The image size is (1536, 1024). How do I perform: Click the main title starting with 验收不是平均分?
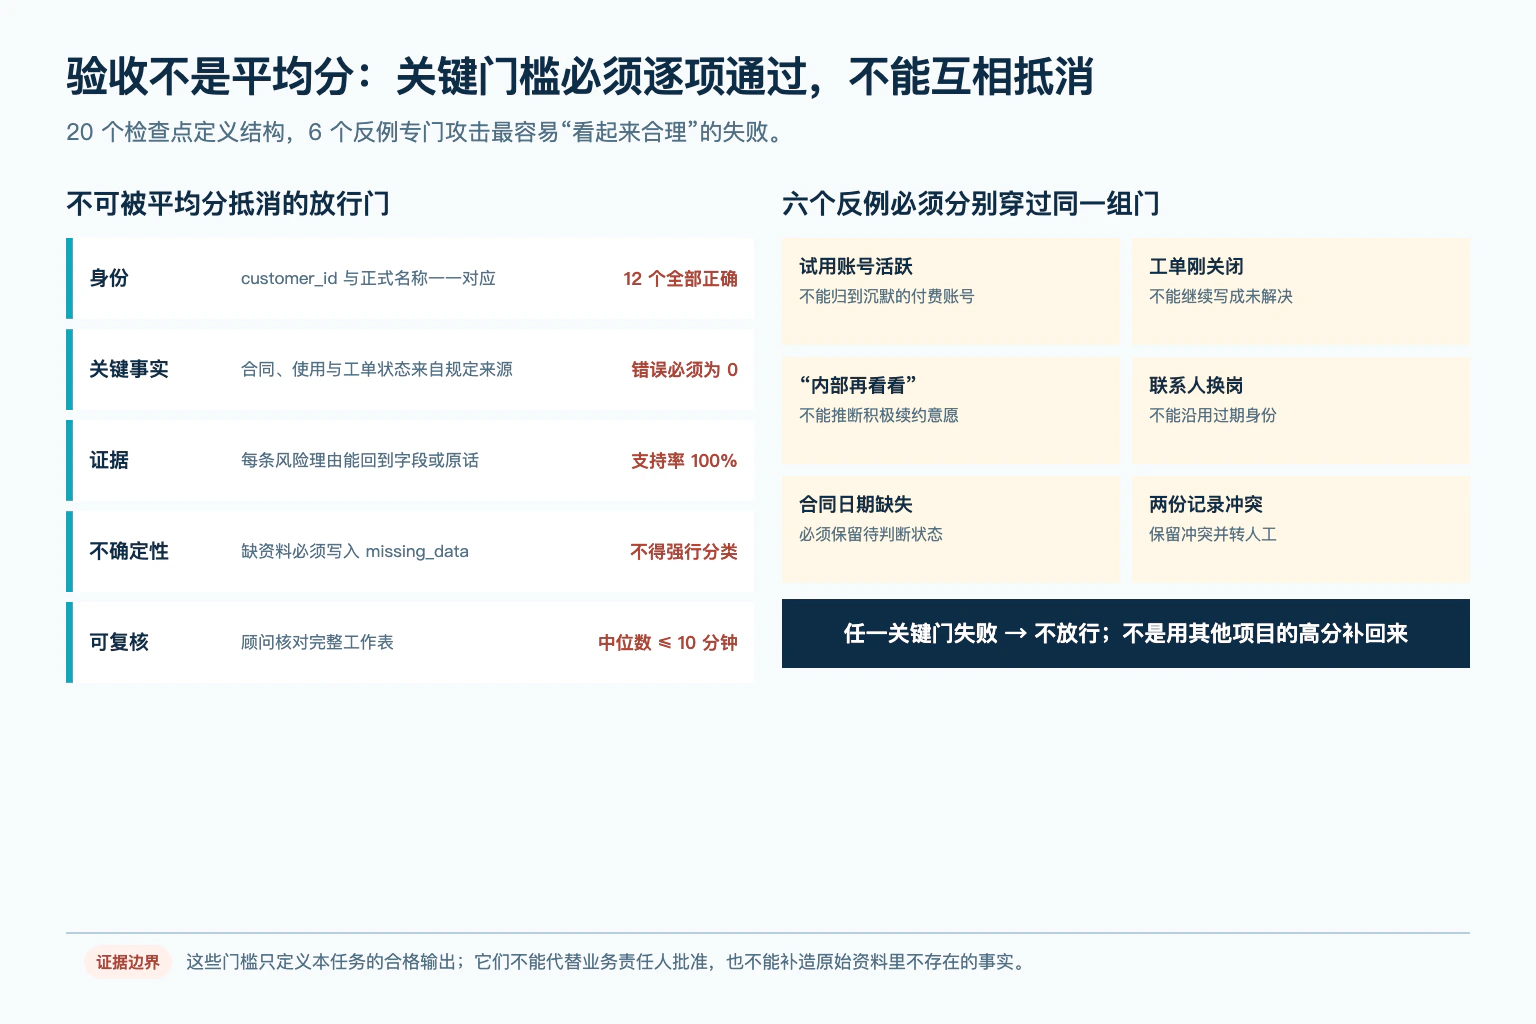(580, 77)
